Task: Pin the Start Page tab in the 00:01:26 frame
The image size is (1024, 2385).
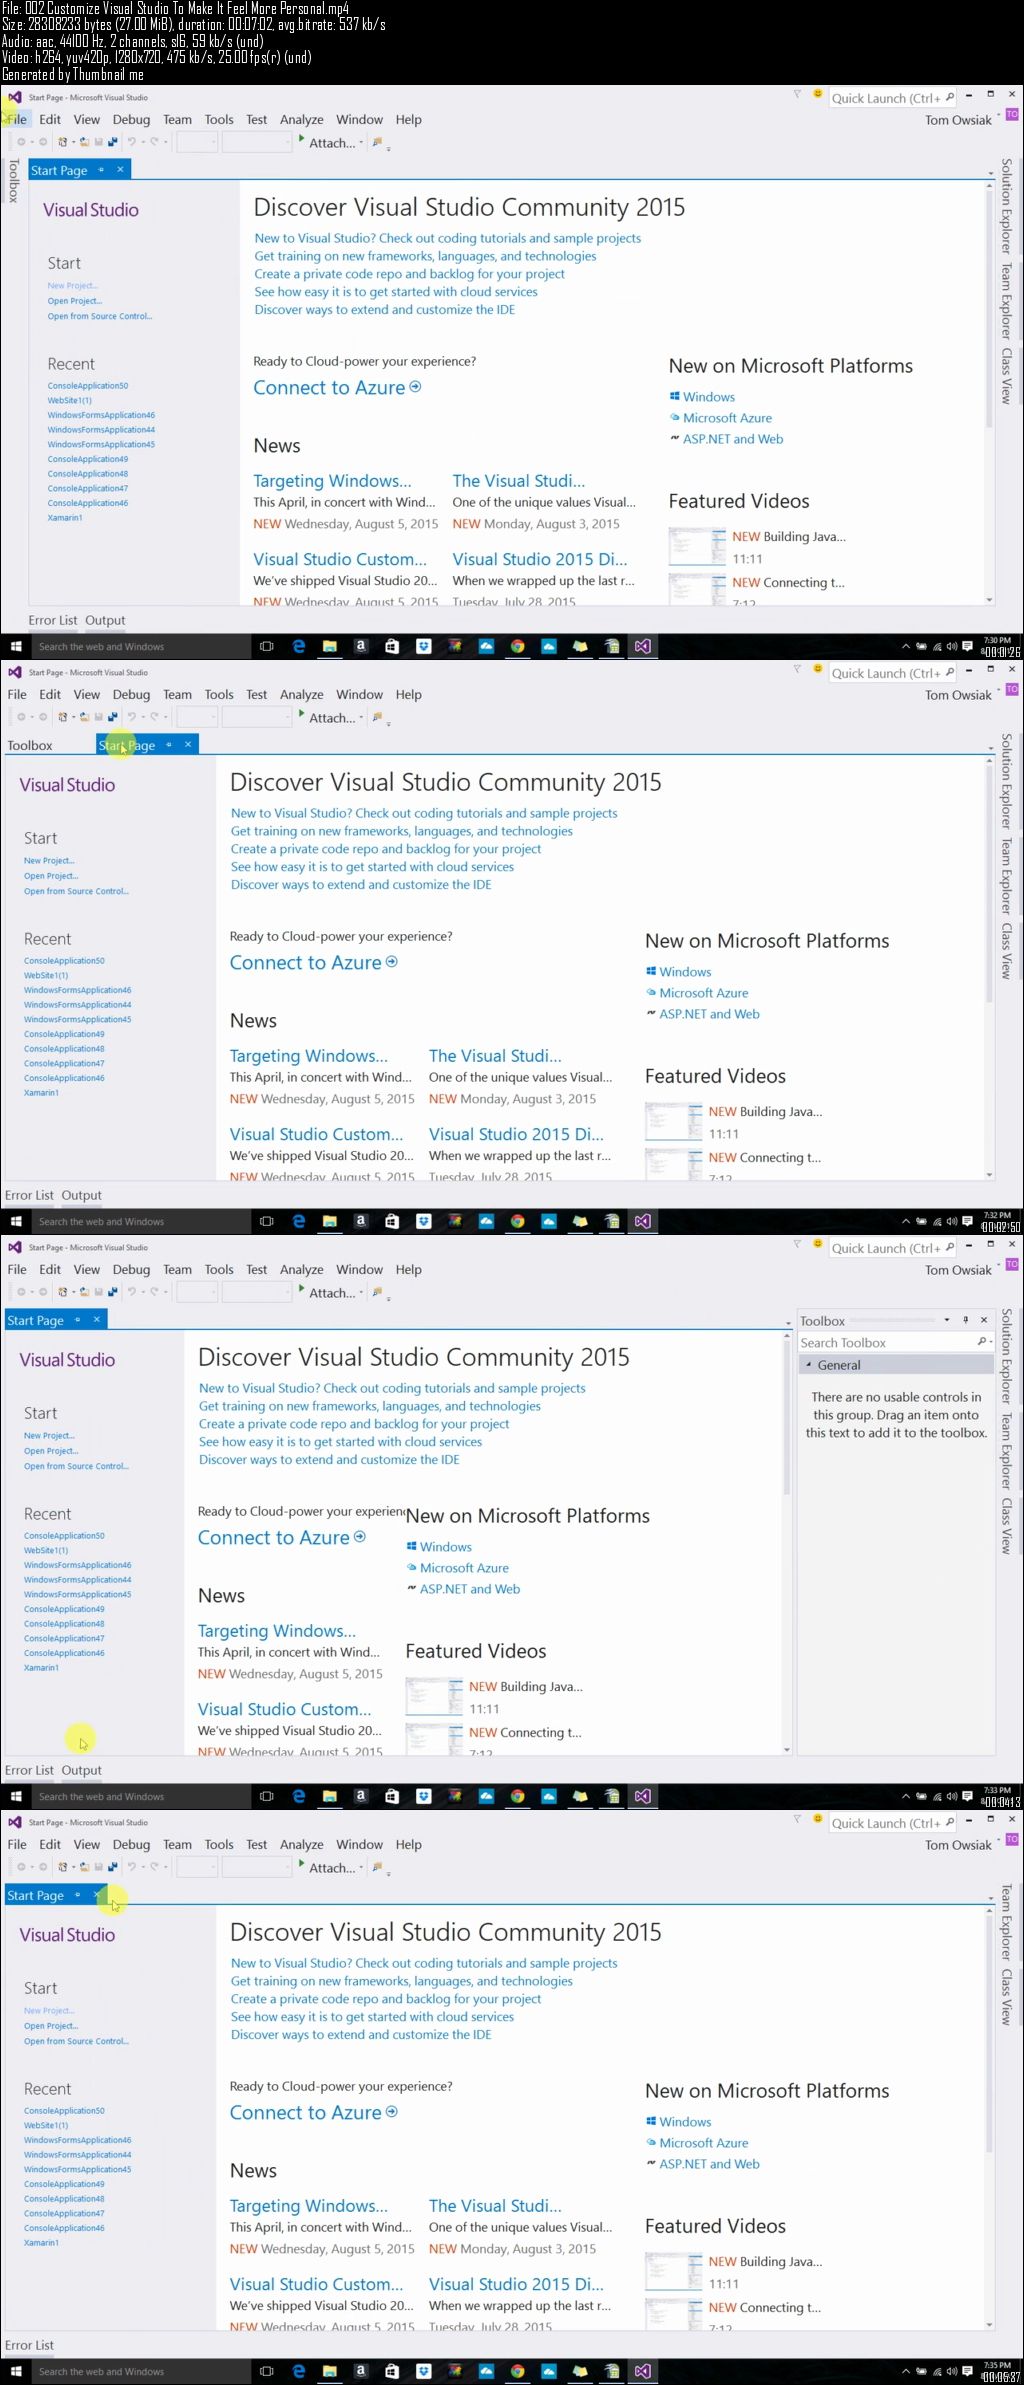Action: (x=101, y=170)
